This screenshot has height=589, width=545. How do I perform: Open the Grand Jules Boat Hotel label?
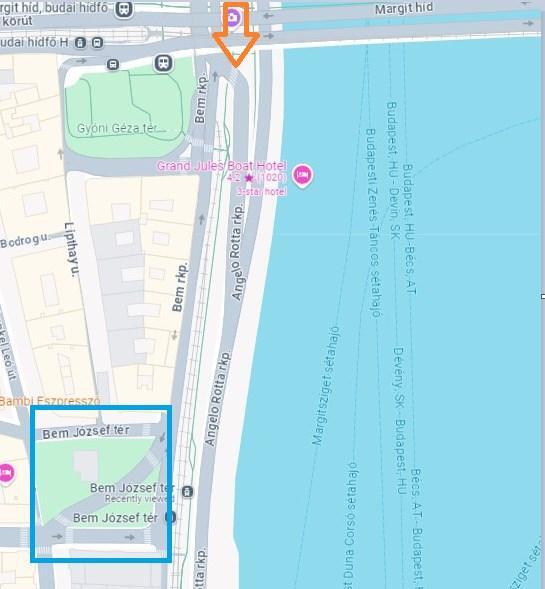(222, 166)
